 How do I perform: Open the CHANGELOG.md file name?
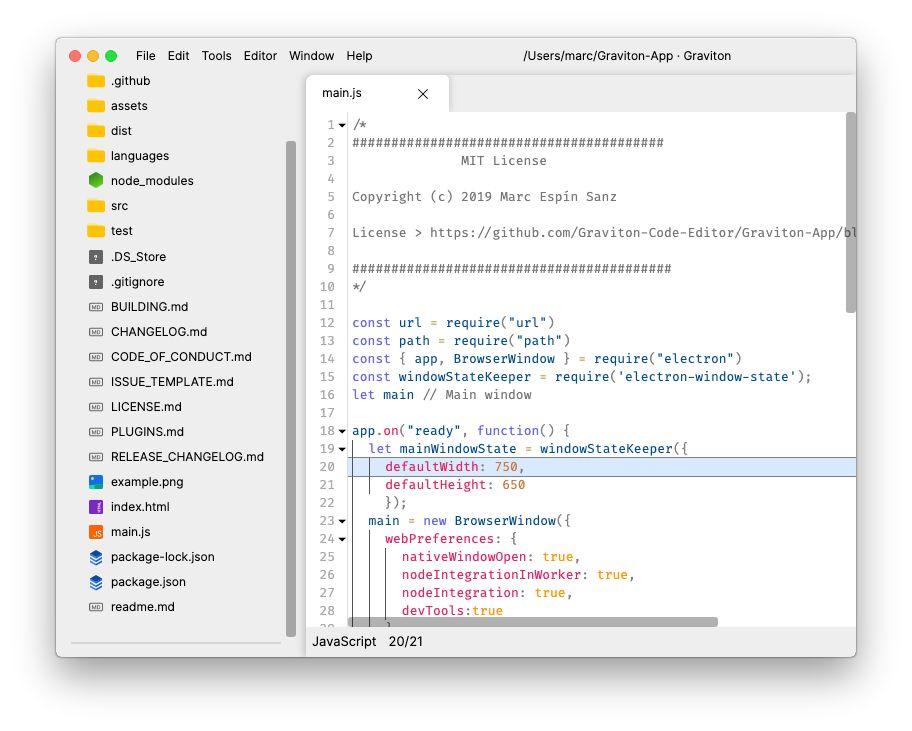pos(159,331)
